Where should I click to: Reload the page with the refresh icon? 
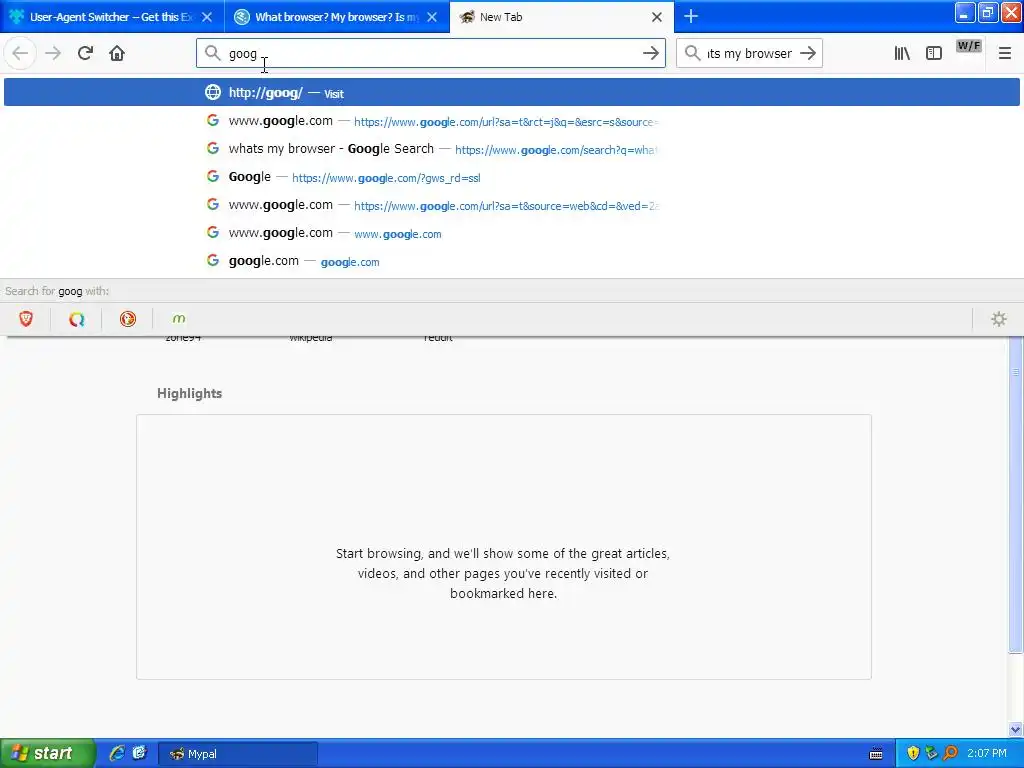85,53
